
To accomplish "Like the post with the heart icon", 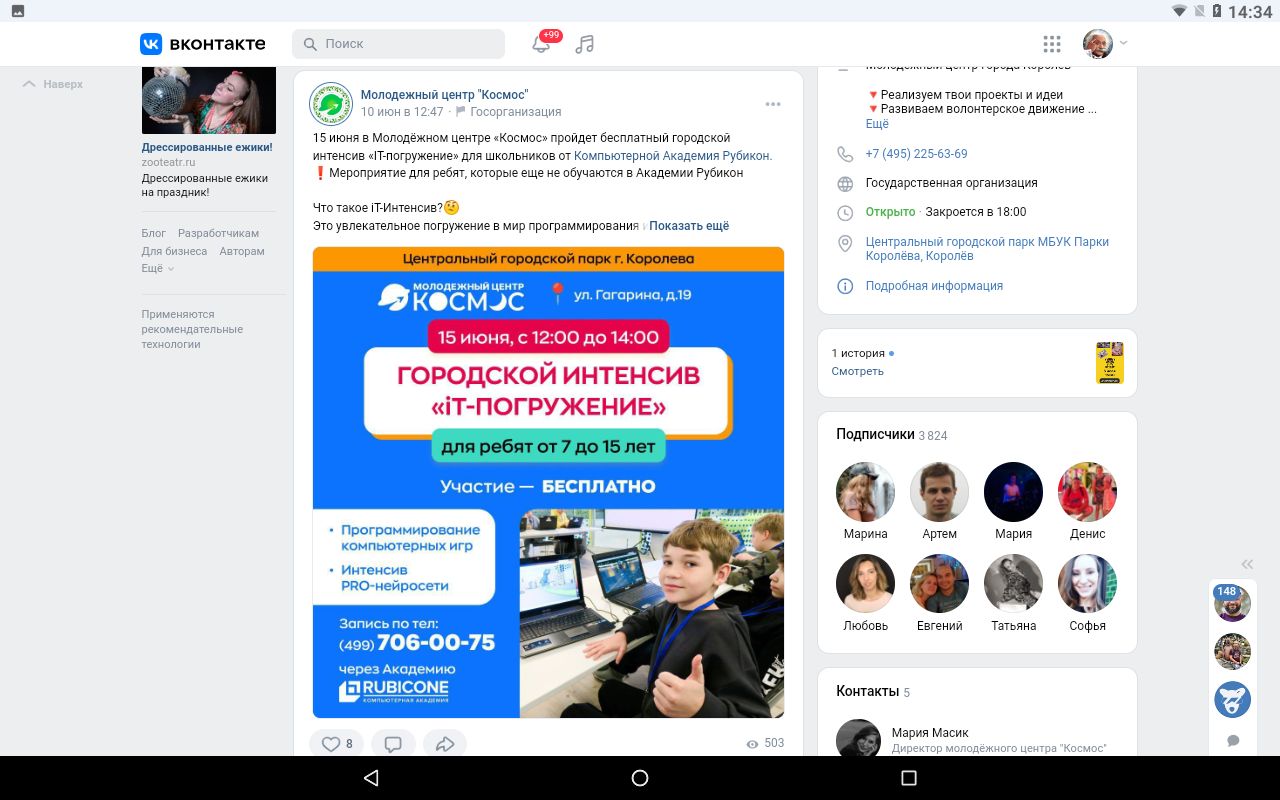I will pyautogui.click(x=336, y=743).
